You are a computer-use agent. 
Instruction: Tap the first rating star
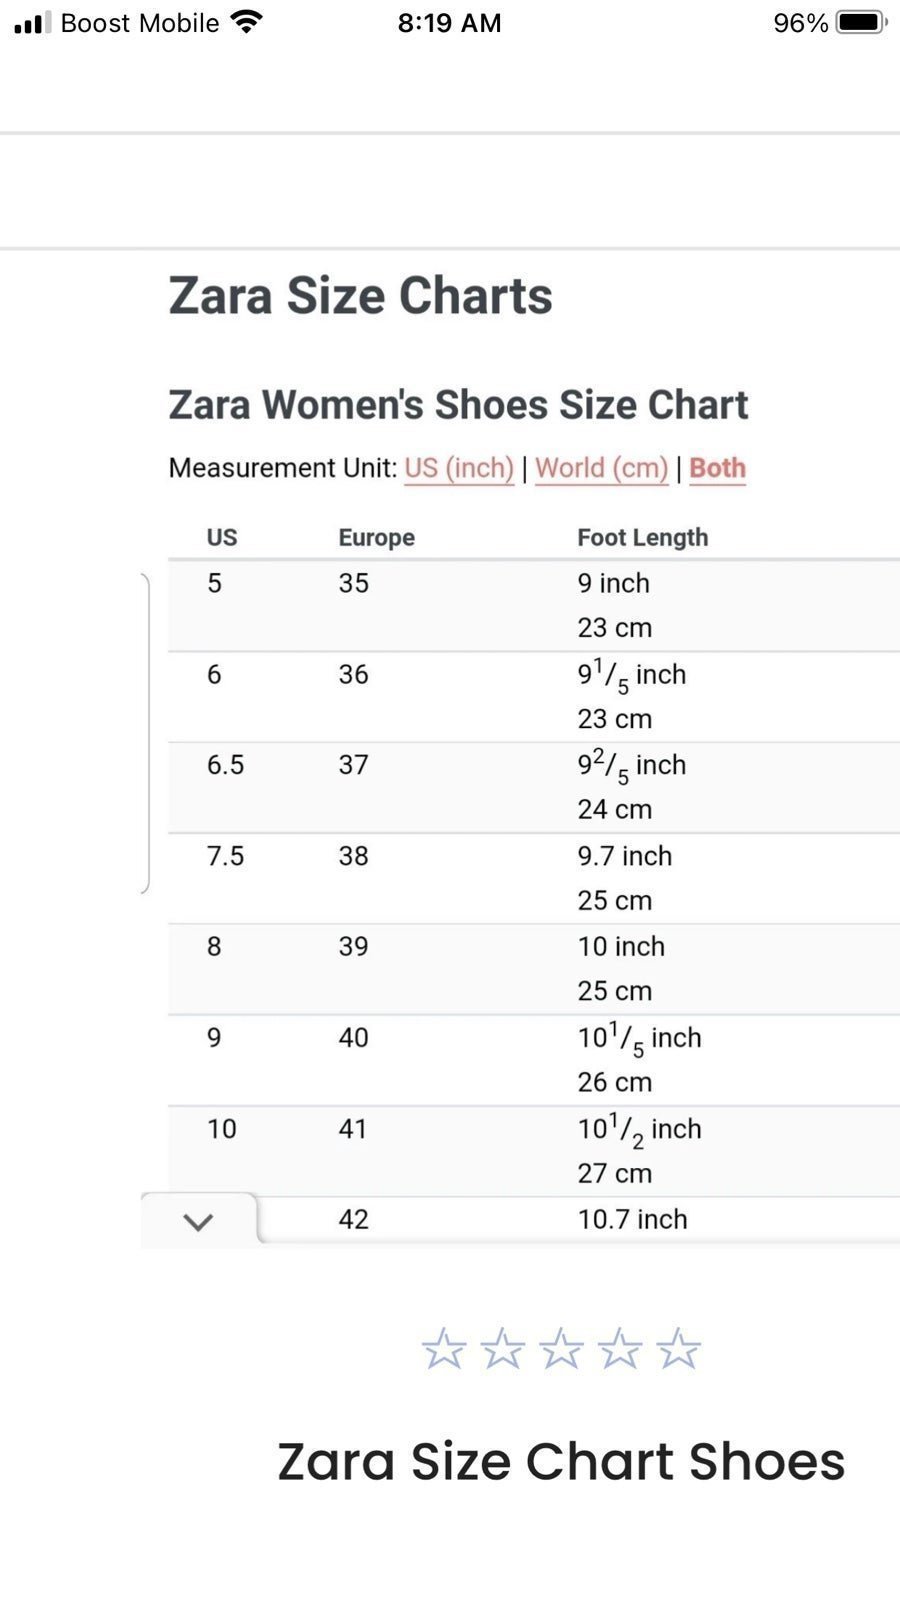(x=443, y=1349)
